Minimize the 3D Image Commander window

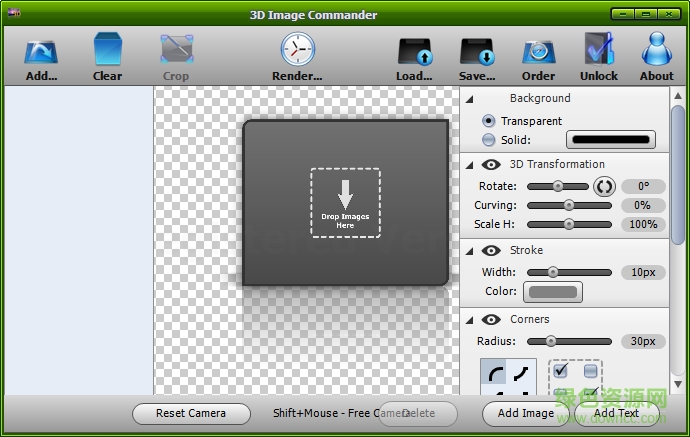(623, 14)
